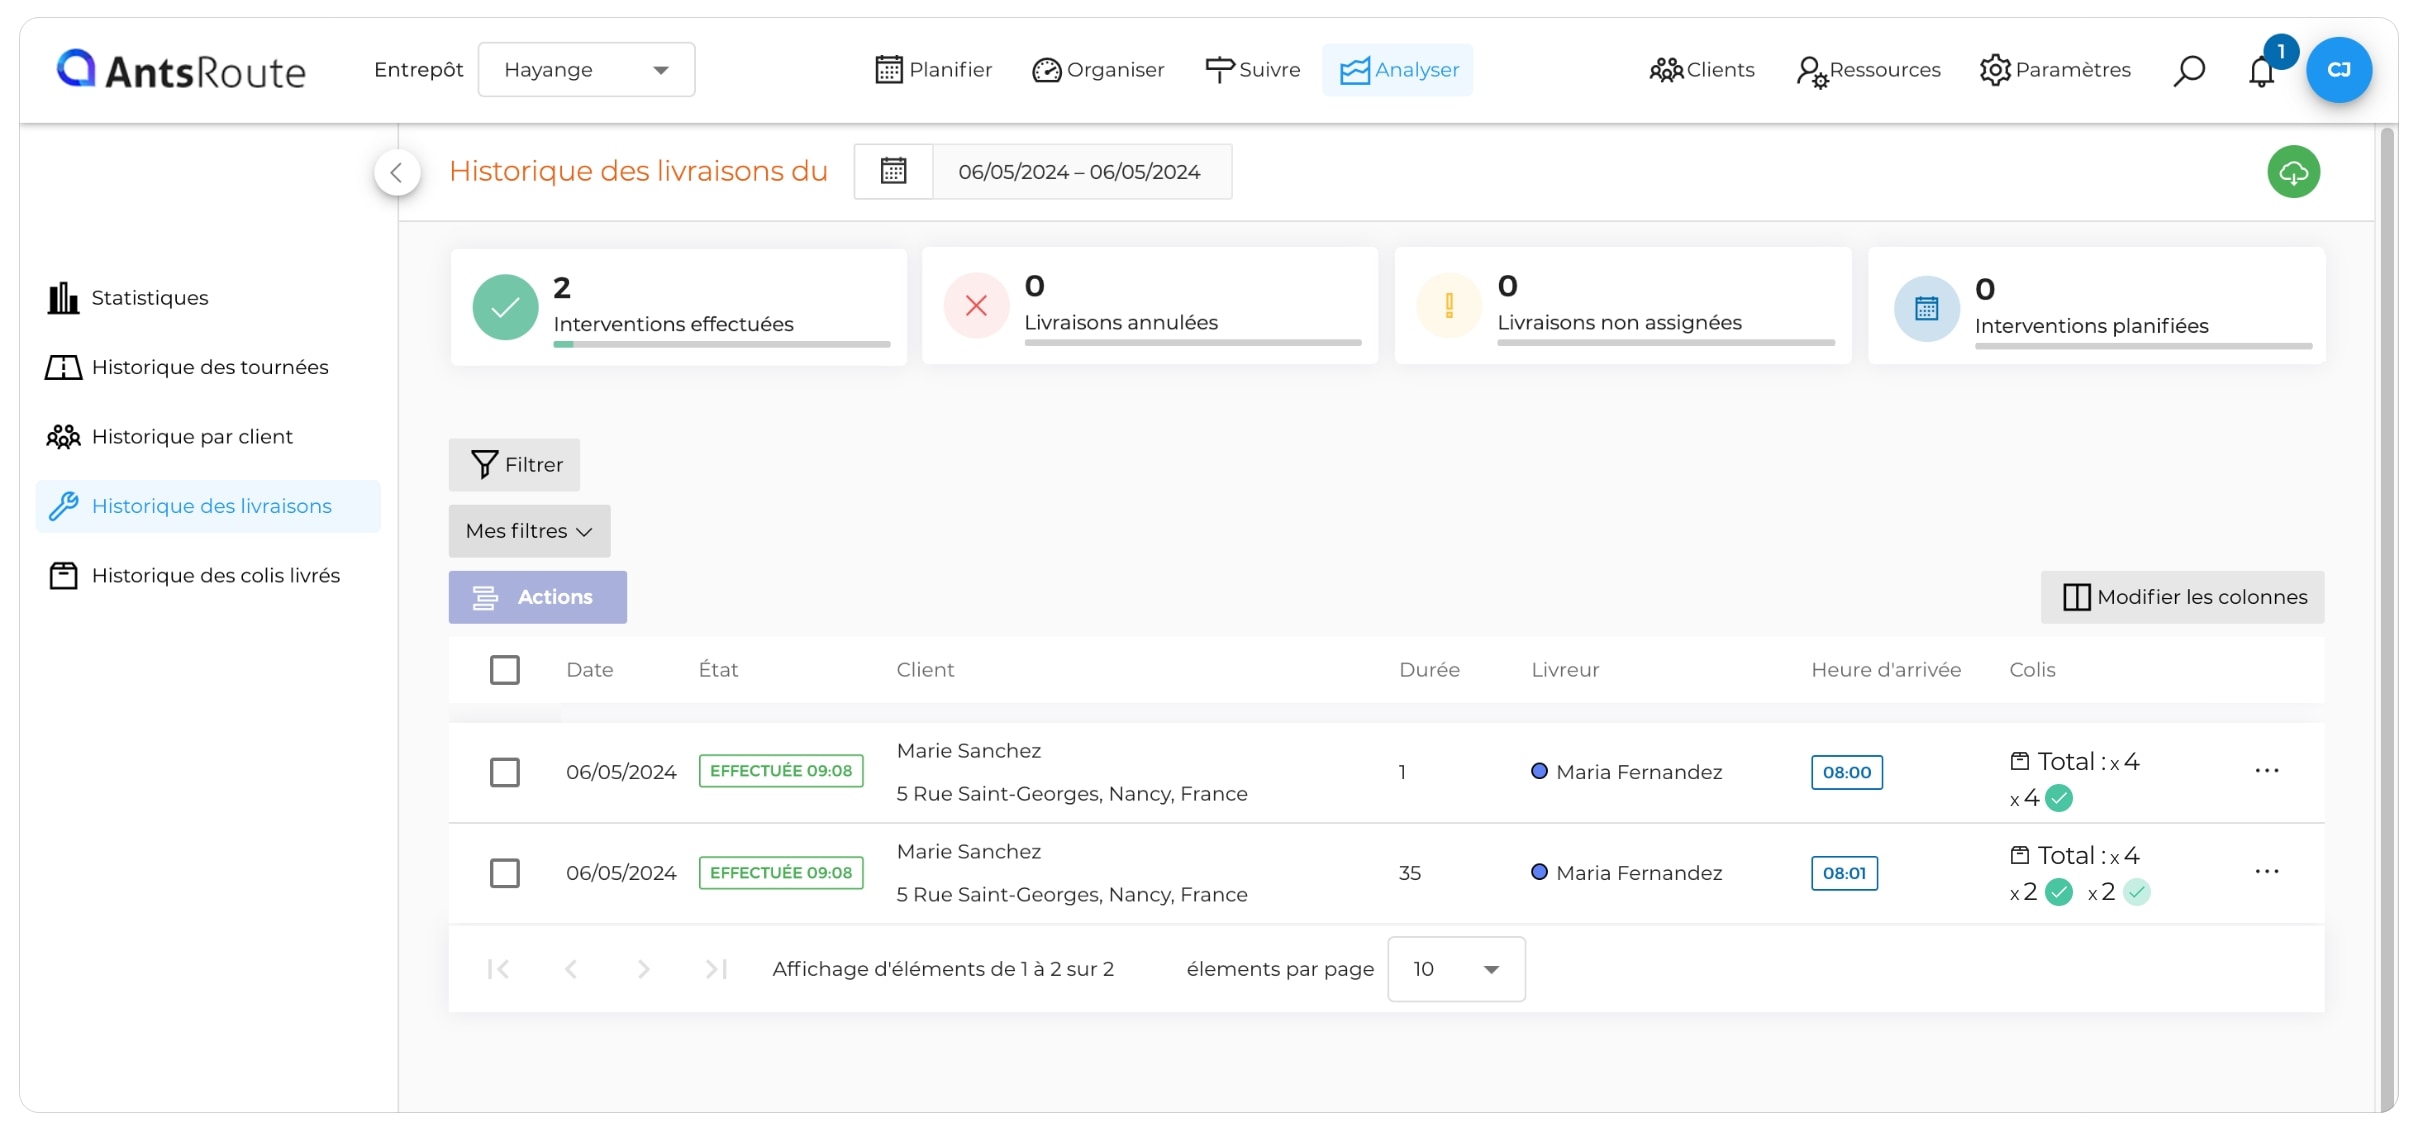The image size is (2410, 1130).
Task: Sort by the Durée column header
Action: (x=1429, y=670)
